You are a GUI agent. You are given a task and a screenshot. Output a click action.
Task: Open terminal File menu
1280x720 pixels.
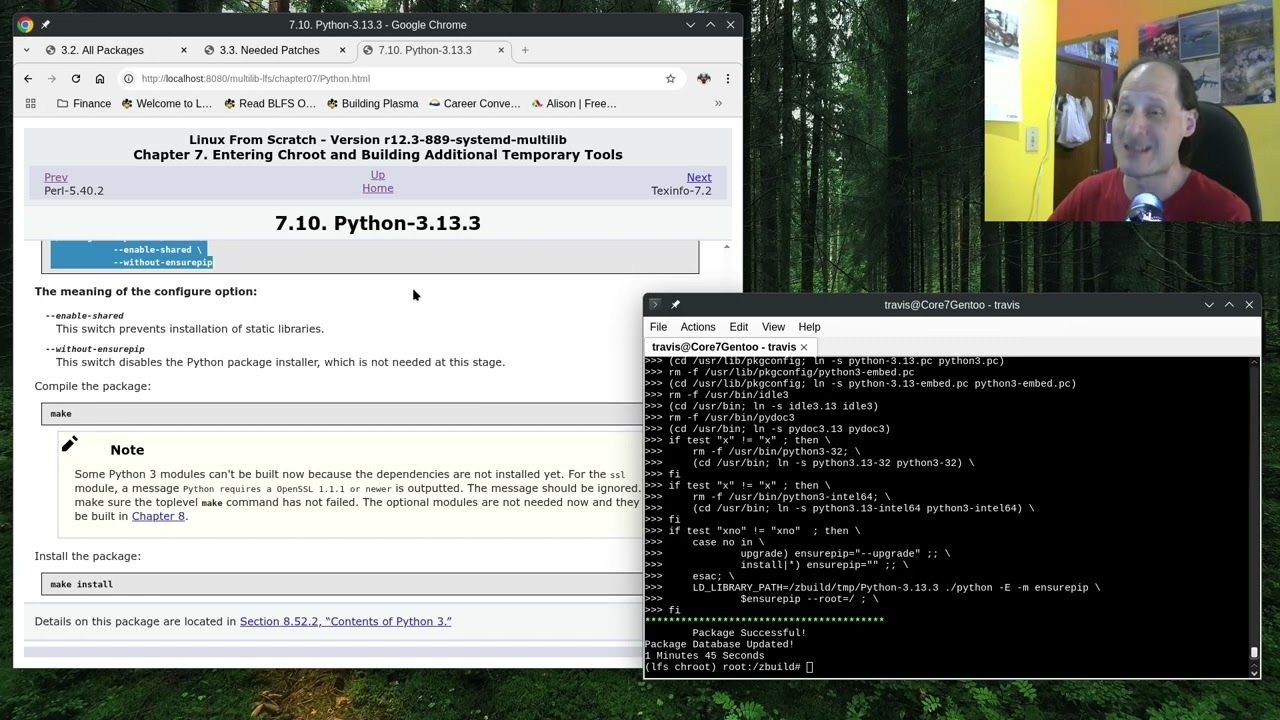(658, 327)
